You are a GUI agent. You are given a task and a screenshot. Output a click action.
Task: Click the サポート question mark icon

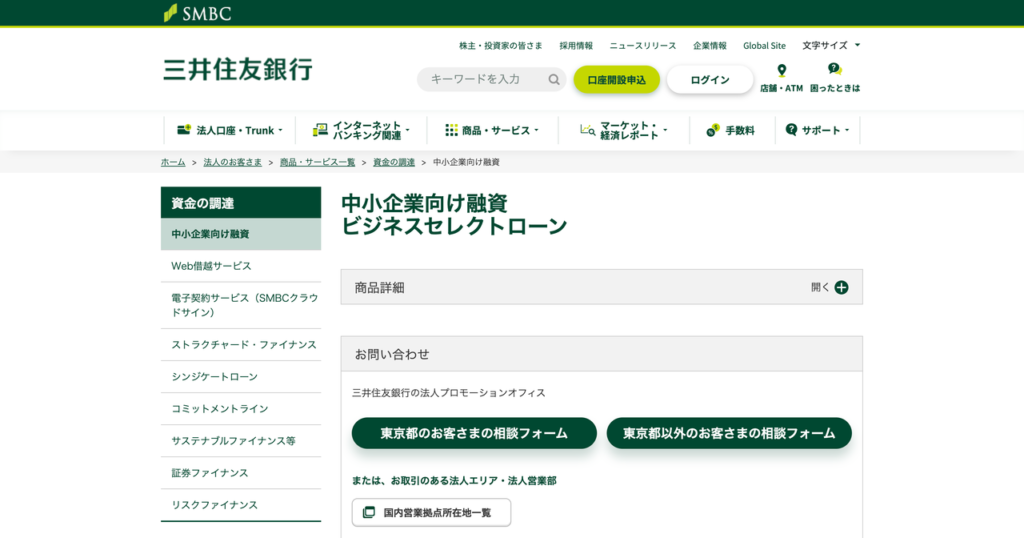tap(792, 130)
